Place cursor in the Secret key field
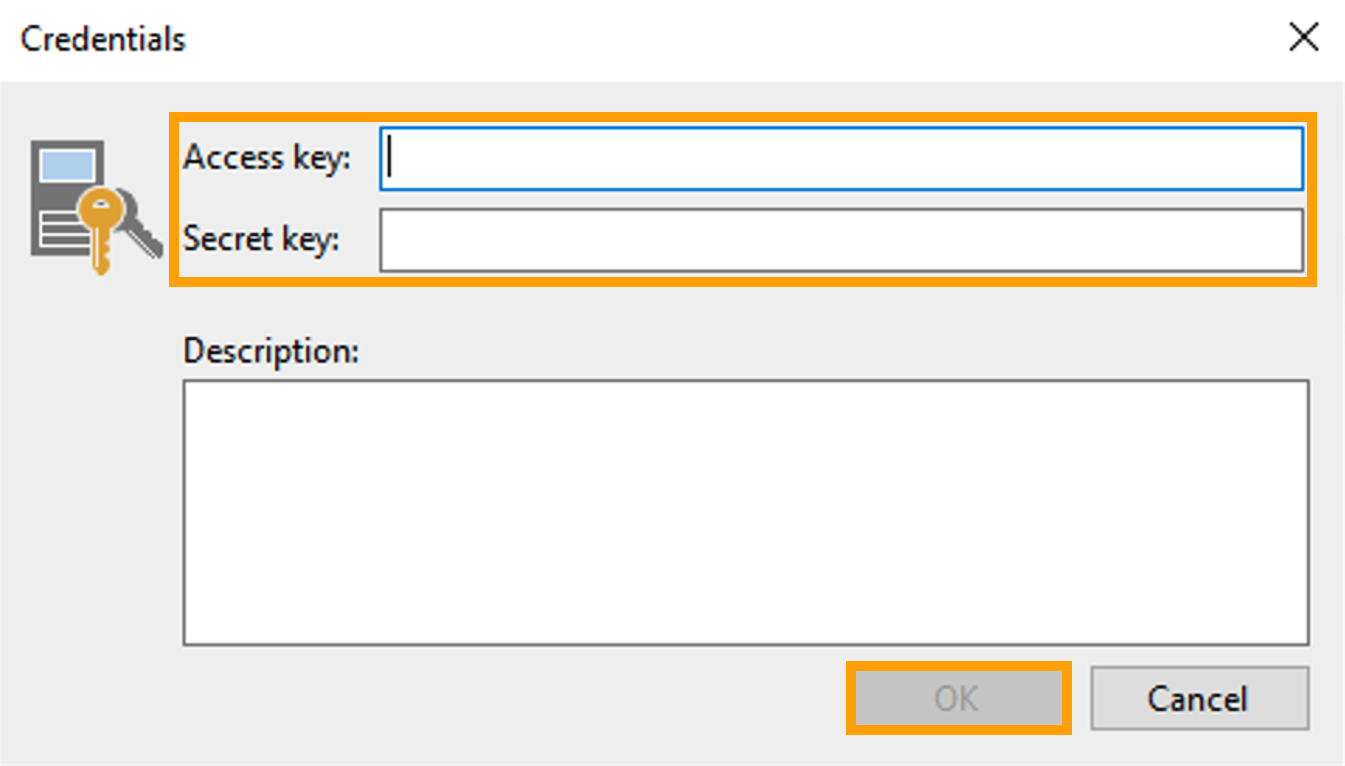Image resolution: width=1345 pixels, height=766 pixels. 840,240
